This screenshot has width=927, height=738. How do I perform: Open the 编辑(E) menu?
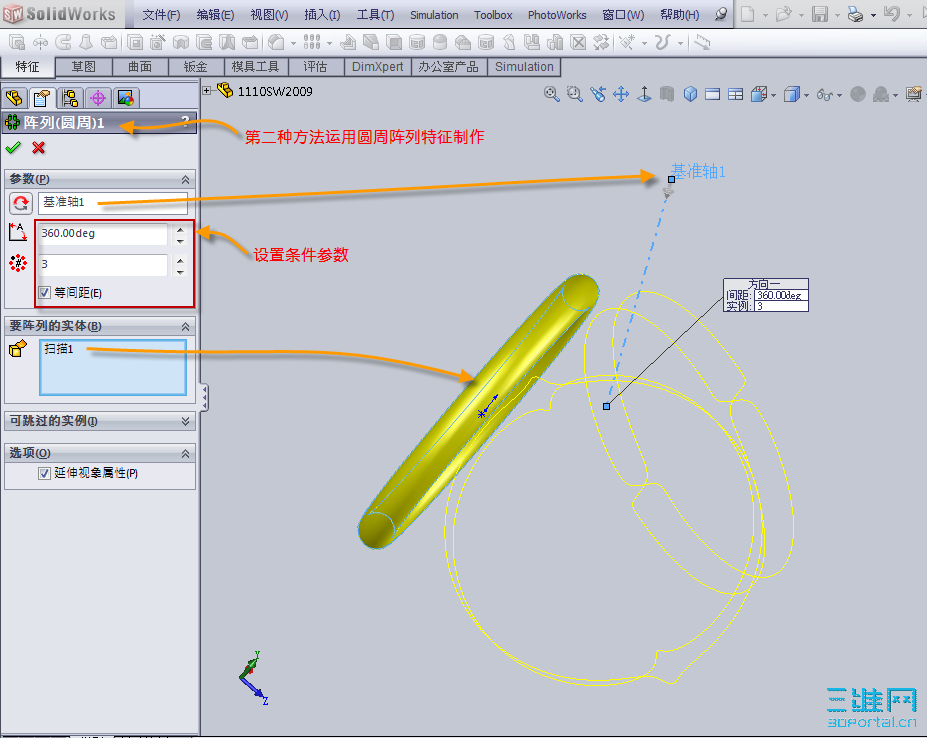pos(215,15)
